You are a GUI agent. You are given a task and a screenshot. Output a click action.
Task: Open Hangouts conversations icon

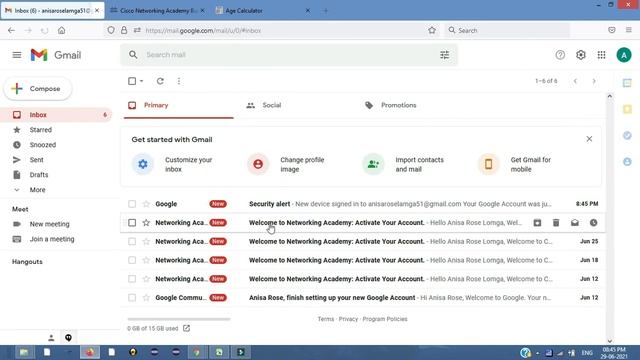pos(68,338)
